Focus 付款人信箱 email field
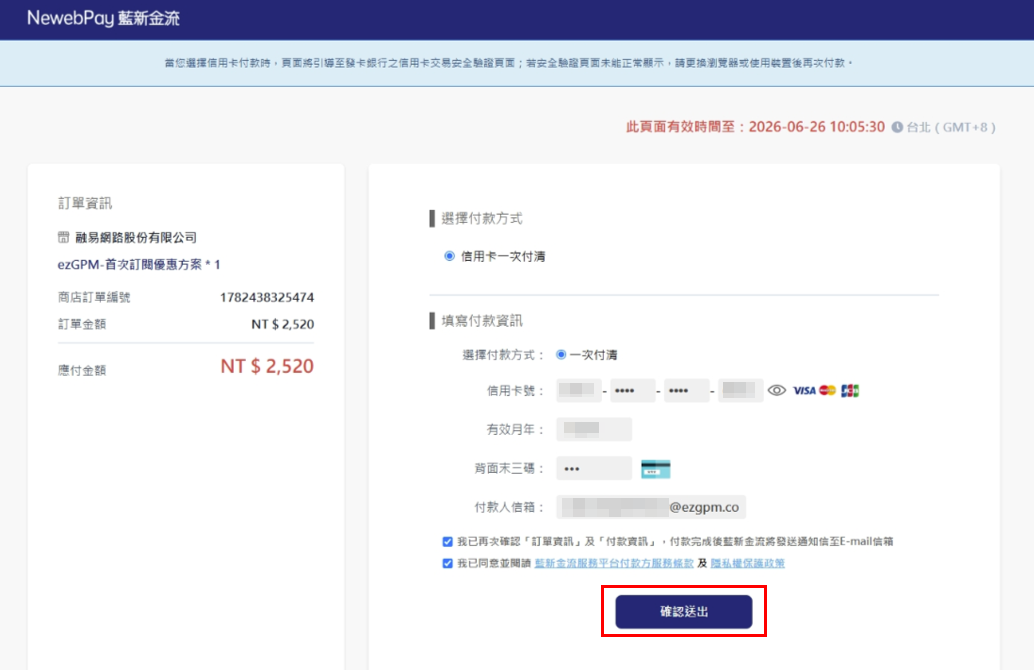Viewport: 1034px width, 670px height. pyautogui.click(x=651, y=507)
